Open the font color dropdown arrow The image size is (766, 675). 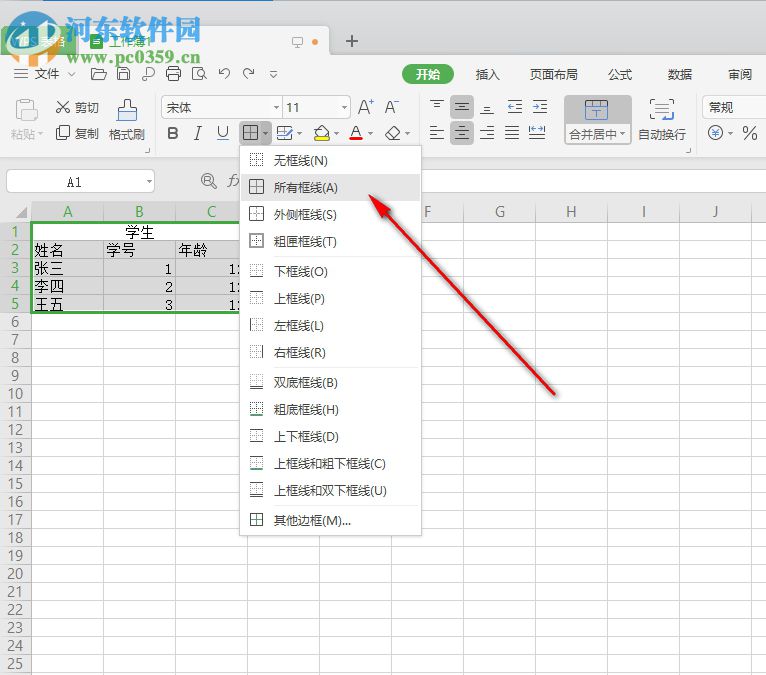[370, 133]
